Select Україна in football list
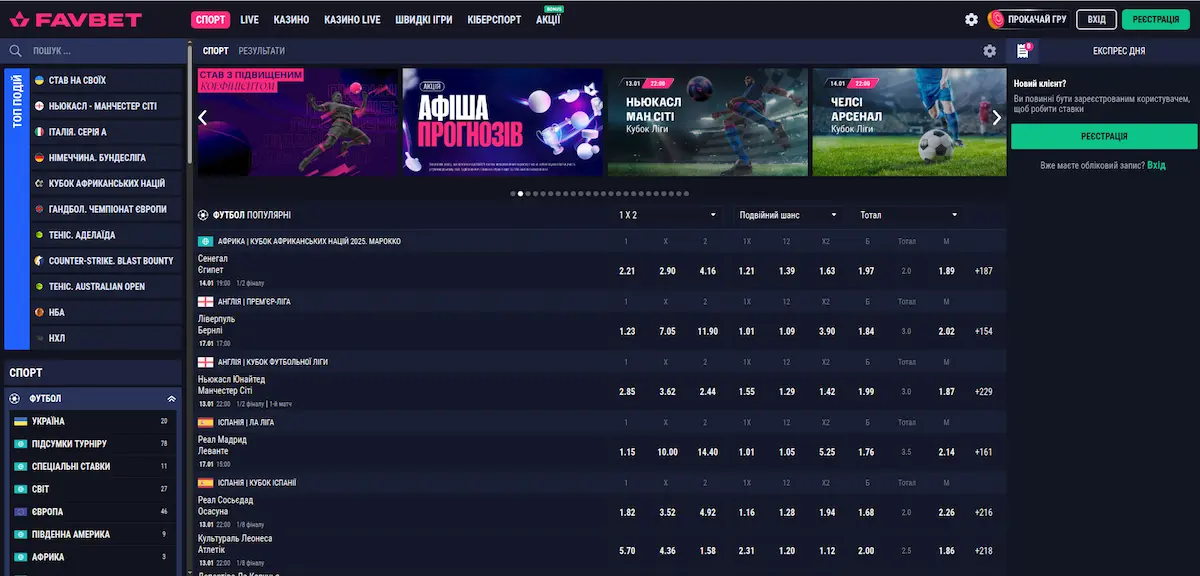Screen dimensions: 1200x576 tap(48, 422)
